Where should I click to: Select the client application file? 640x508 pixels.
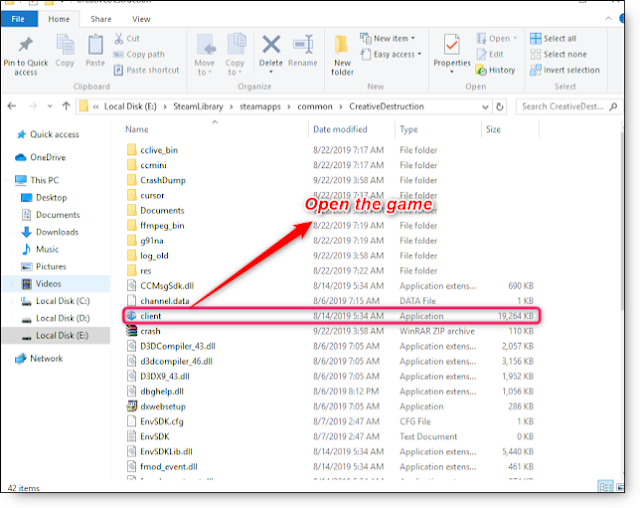pyautogui.click(x=331, y=316)
